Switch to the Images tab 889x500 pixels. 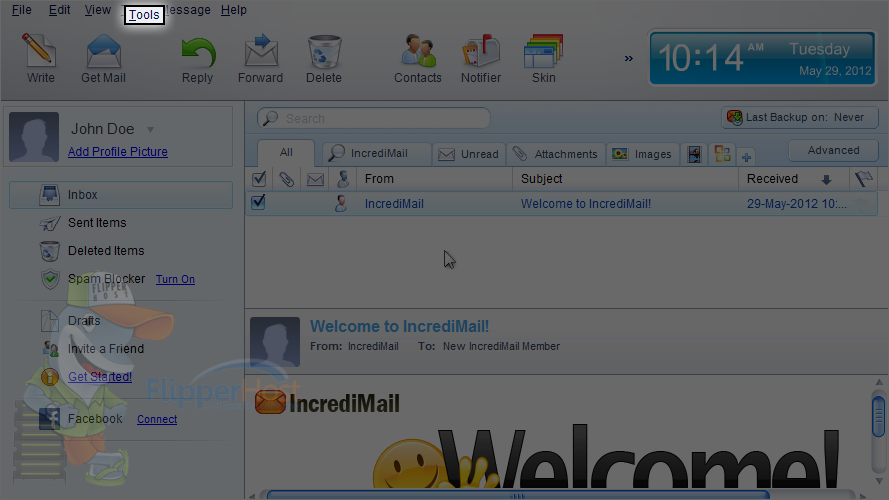point(642,154)
